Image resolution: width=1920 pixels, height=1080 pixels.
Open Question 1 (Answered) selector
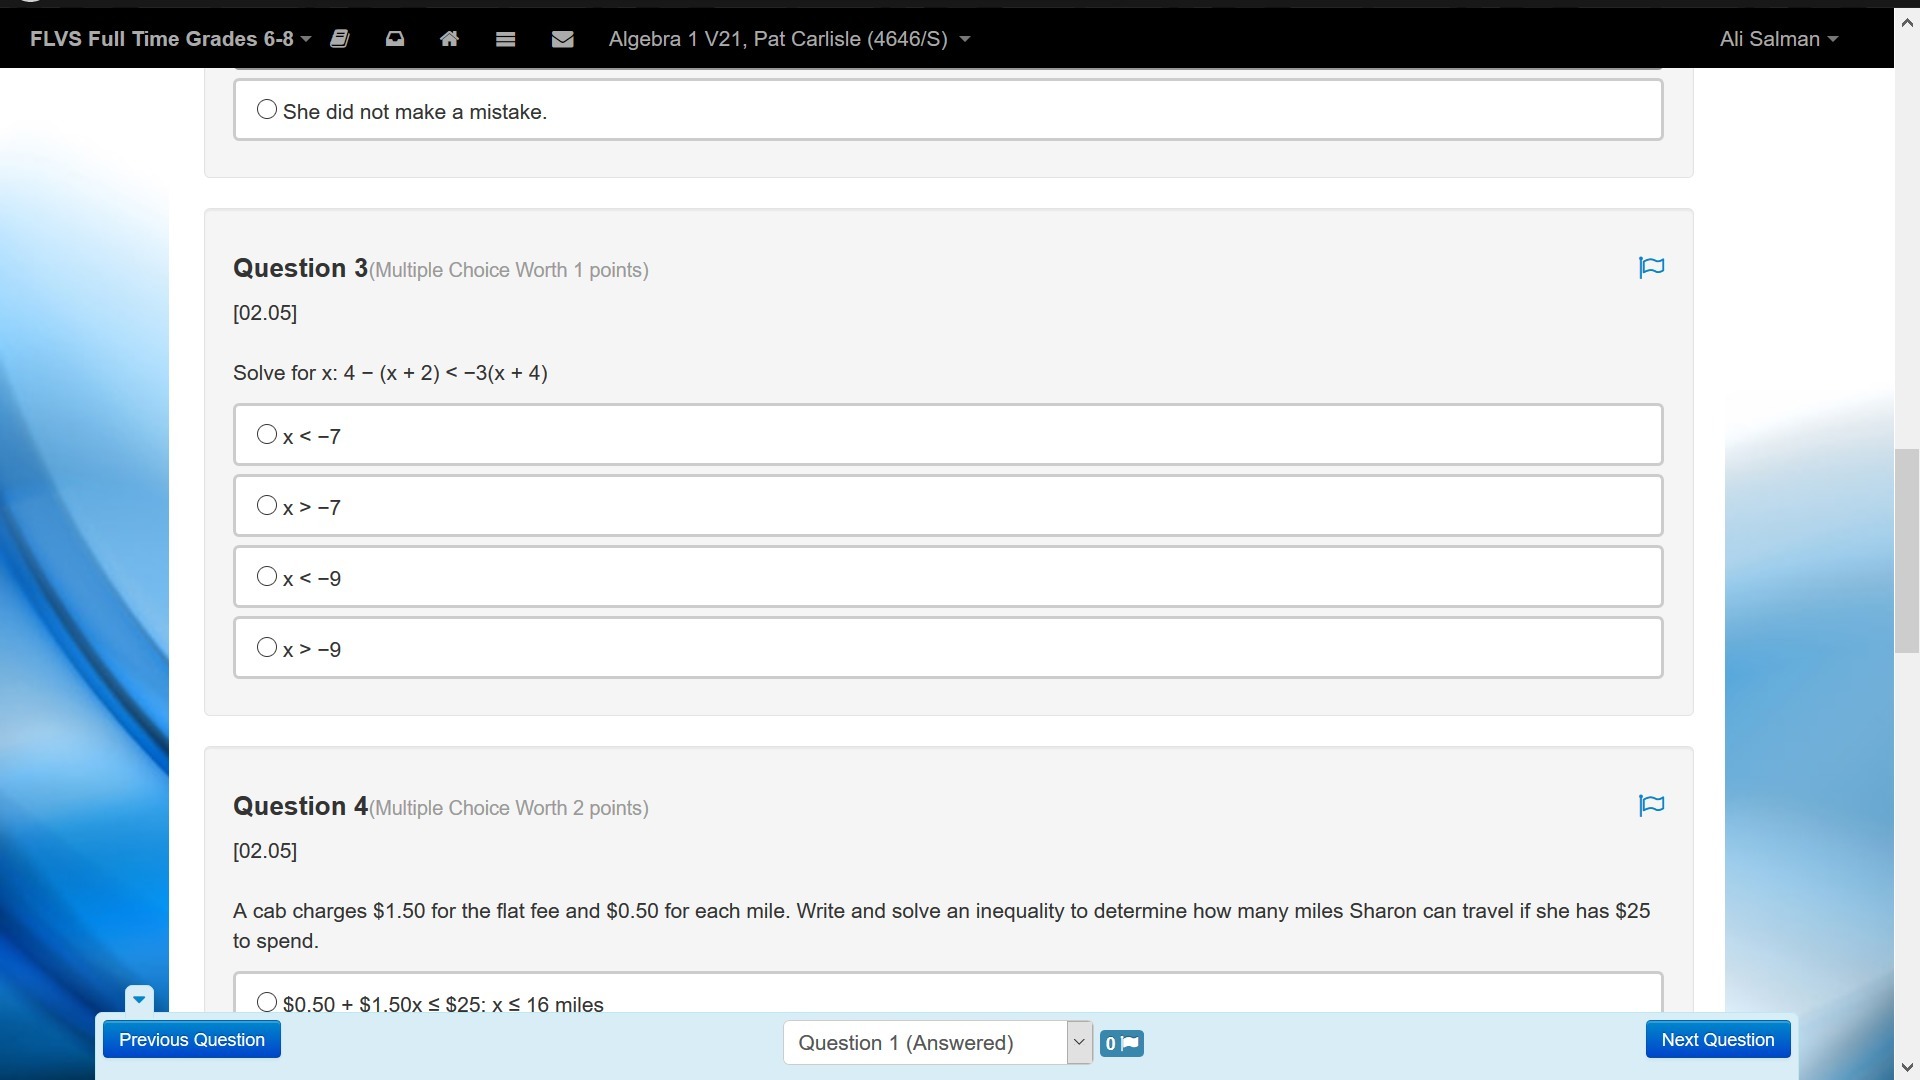(937, 1043)
